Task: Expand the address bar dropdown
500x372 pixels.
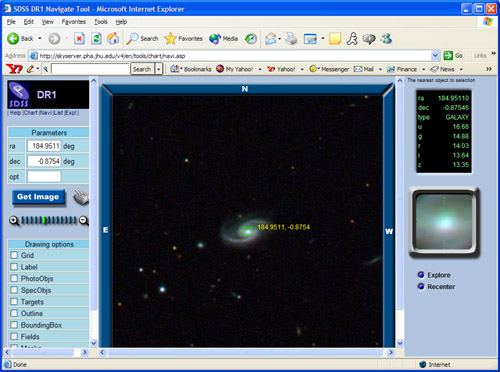Action: pos(435,55)
